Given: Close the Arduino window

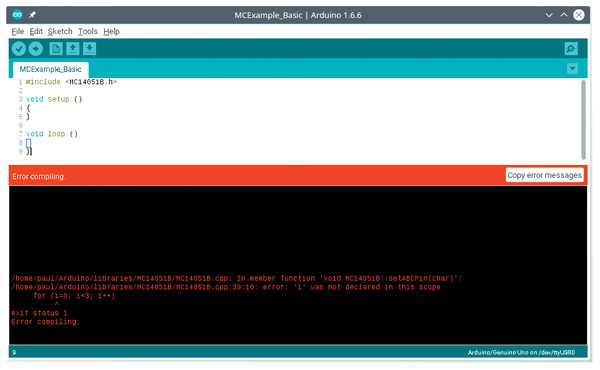Looking at the screenshot, I should (579, 15).
